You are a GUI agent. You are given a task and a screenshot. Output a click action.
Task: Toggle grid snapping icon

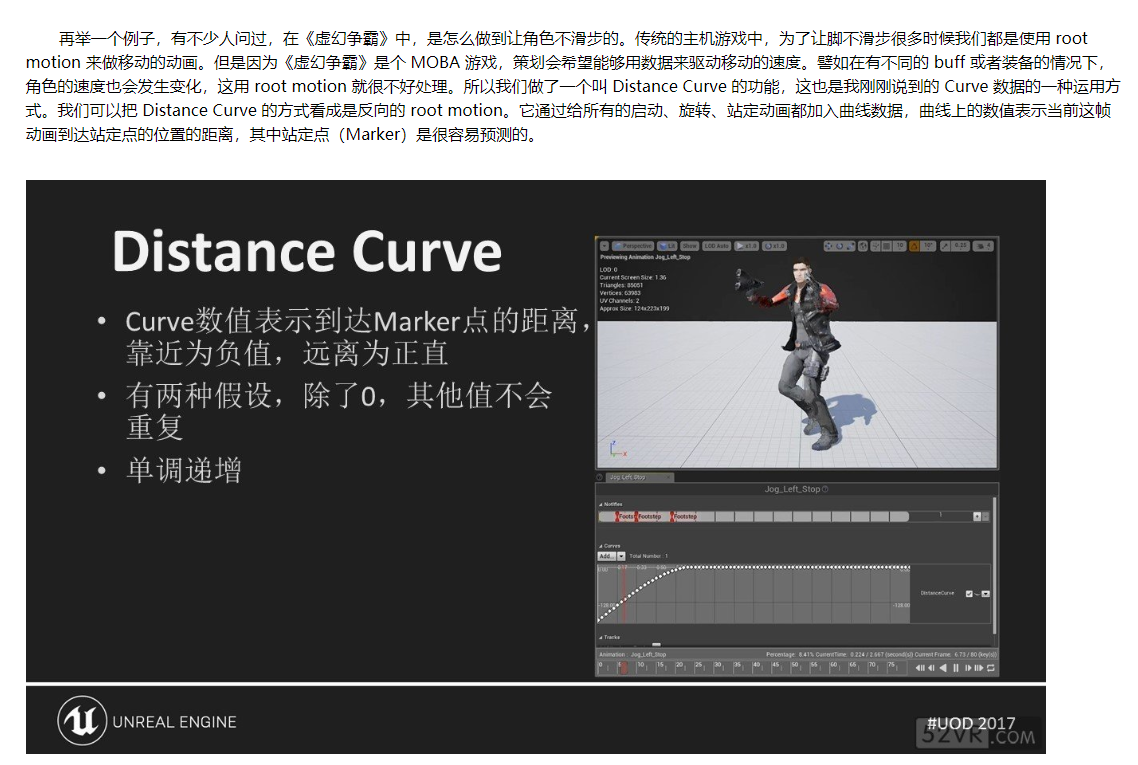[x=886, y=246]
